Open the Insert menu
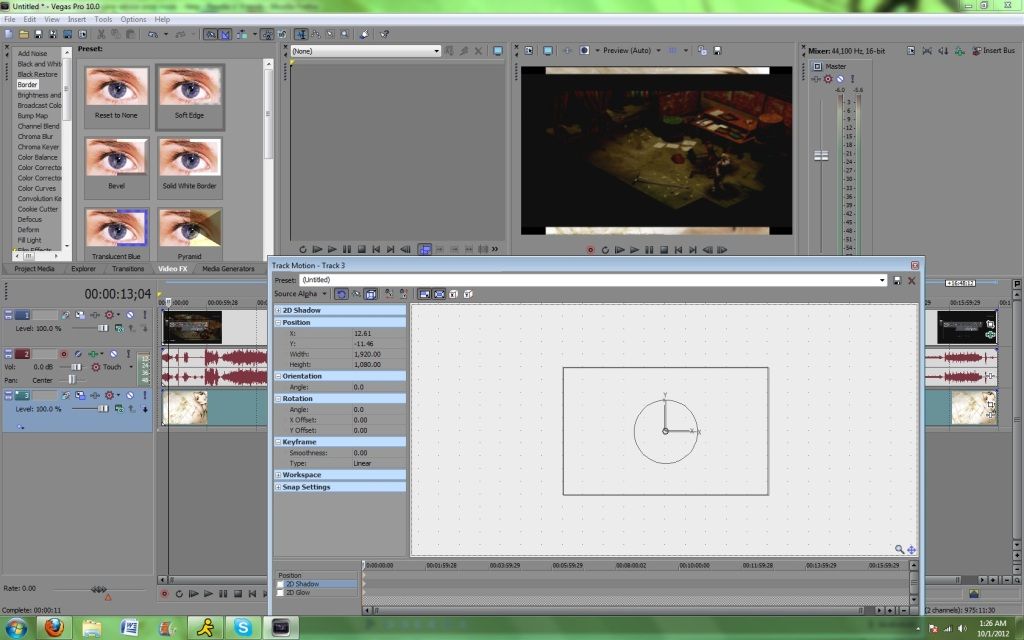Screen dimensions: 1024x640 point(76,20)
